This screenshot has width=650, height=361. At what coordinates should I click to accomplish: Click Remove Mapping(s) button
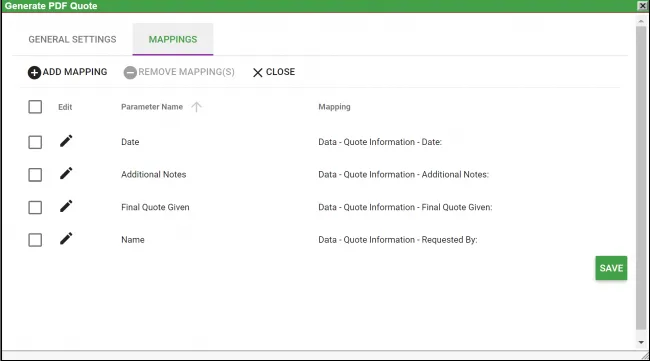[x=179, y=72]
